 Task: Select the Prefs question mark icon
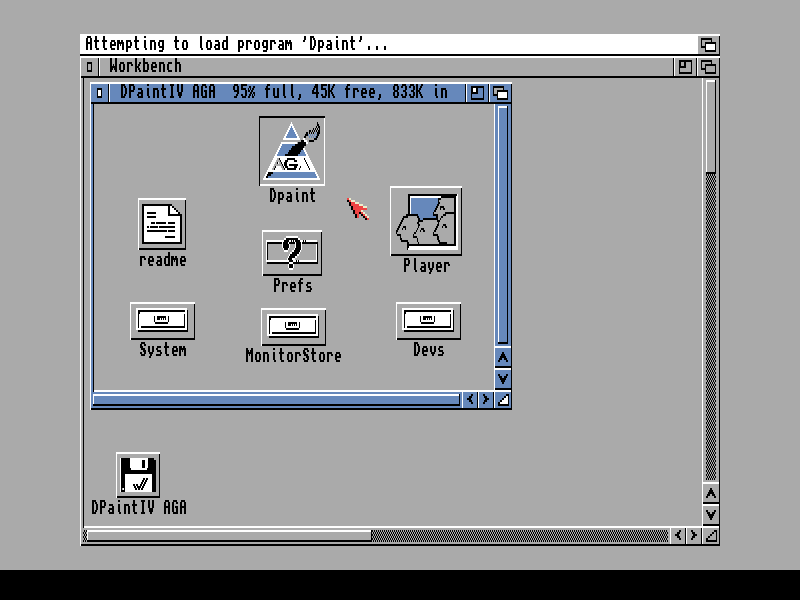(292, 253)
